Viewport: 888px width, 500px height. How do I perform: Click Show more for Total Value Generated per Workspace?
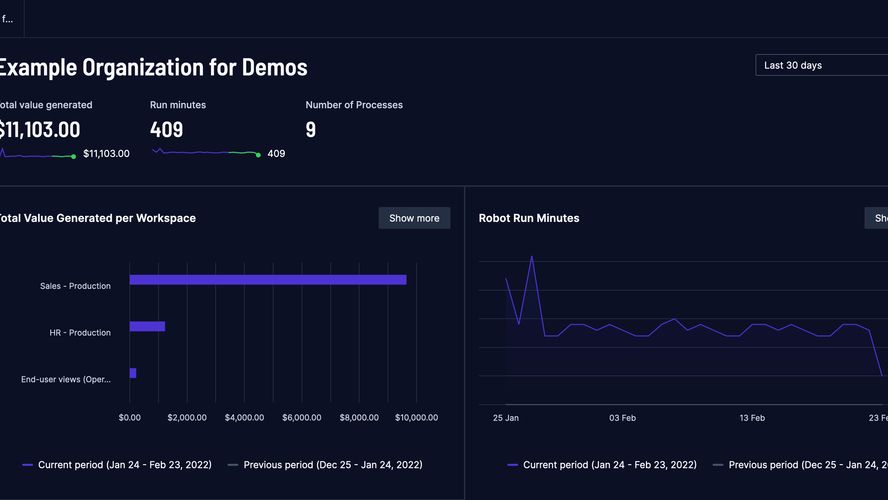pos(414,218)
